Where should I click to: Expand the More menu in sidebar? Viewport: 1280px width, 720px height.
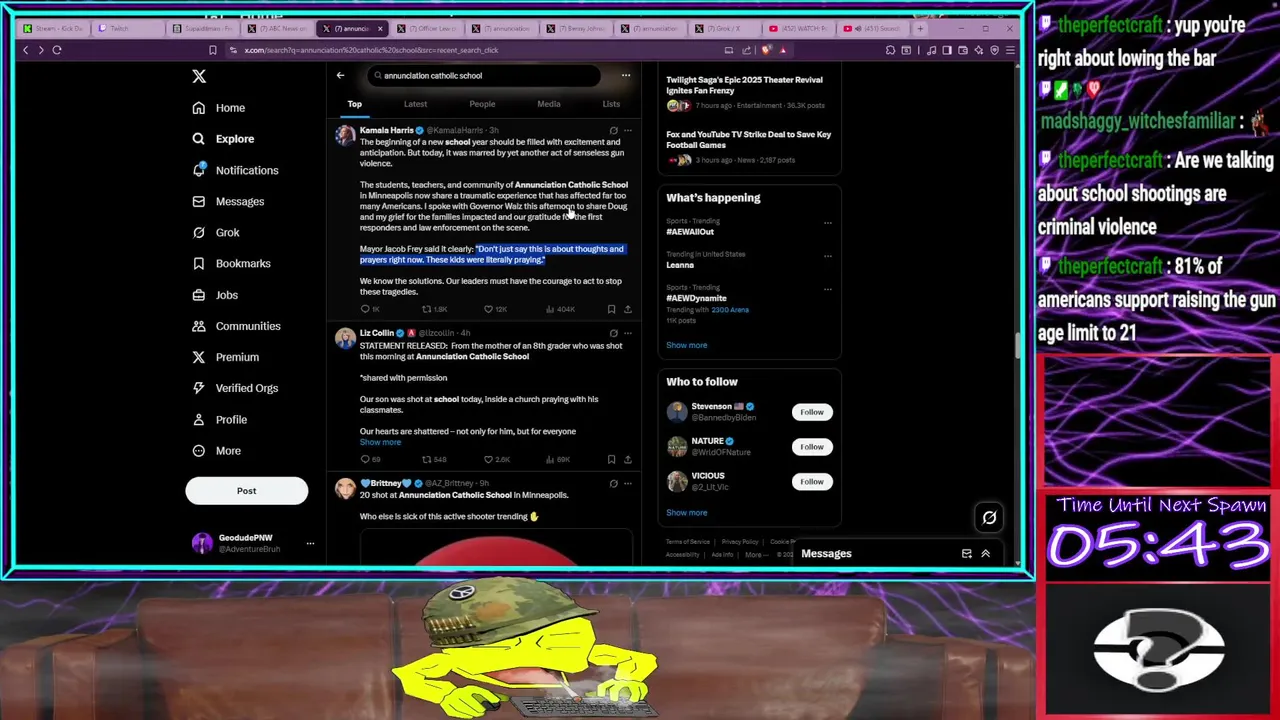(x=216, y=451)
